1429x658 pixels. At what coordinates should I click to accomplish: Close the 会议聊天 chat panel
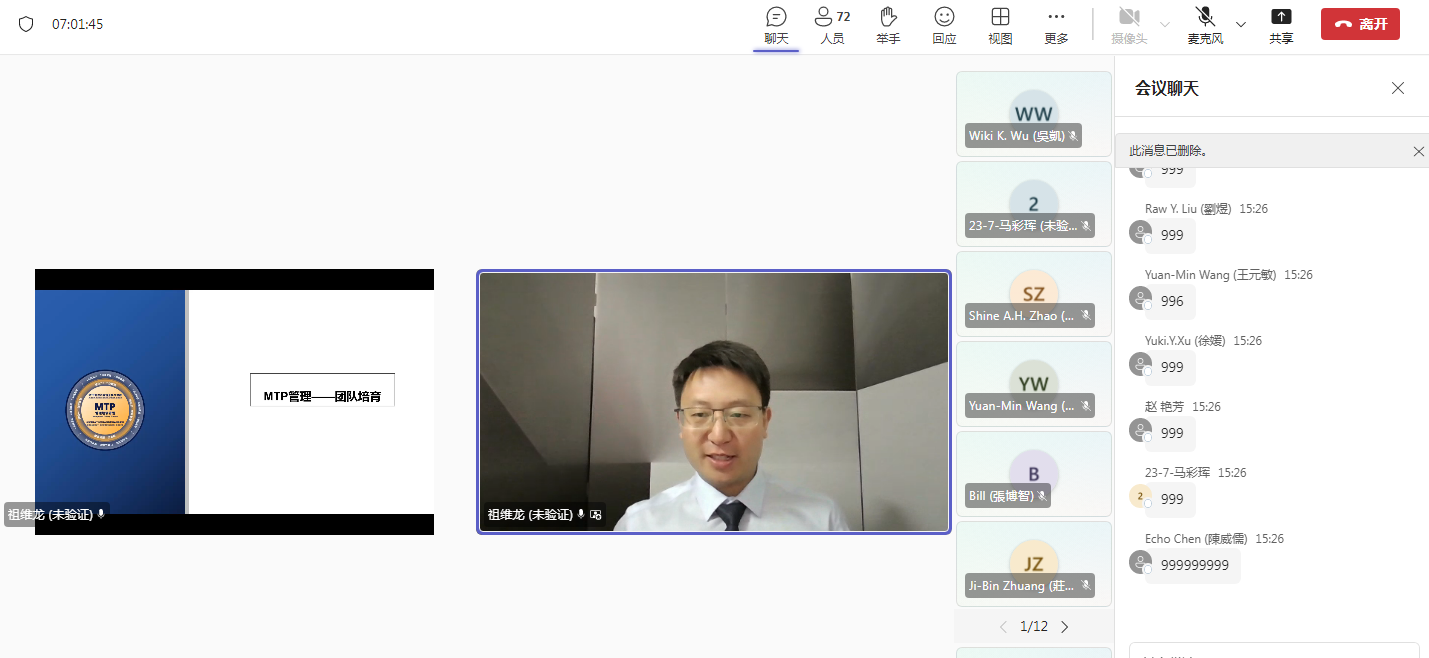[x=1398, y=88]
